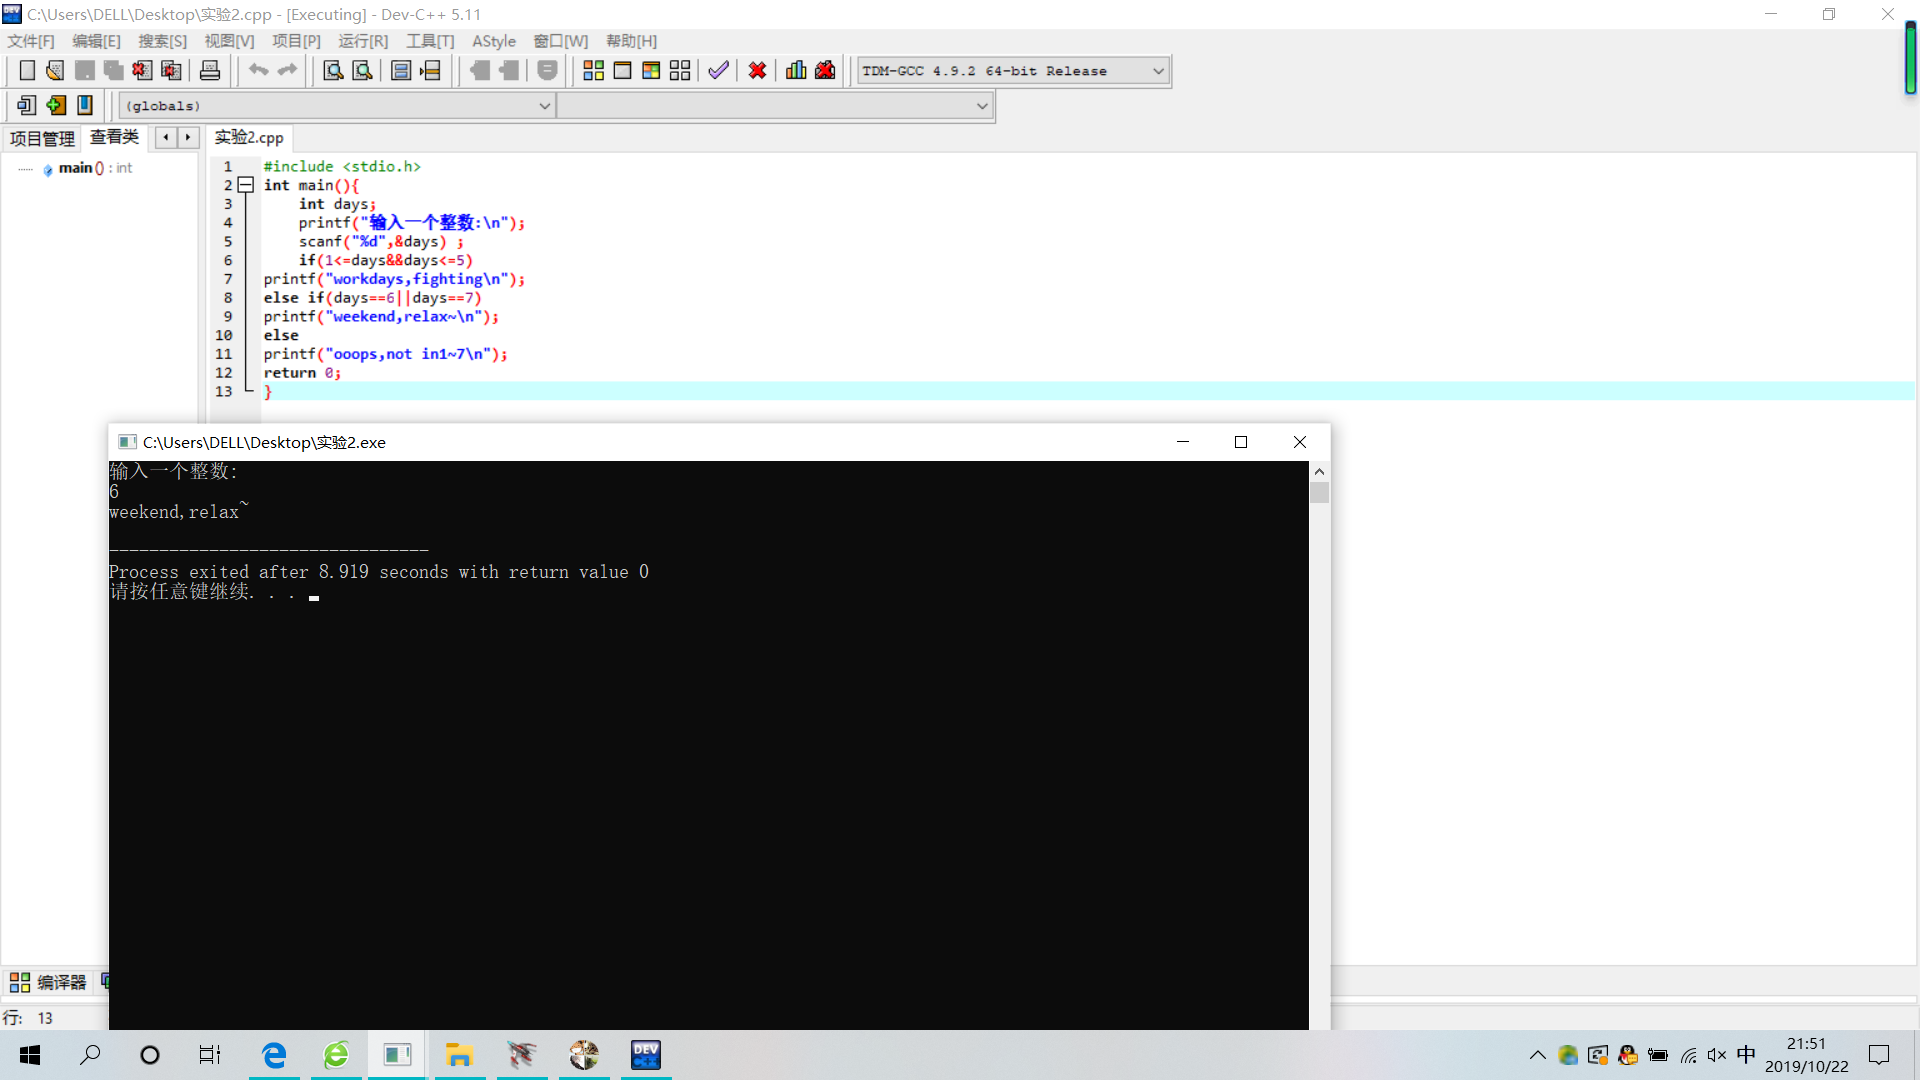
Task: Click the red X stop execution icon
Action: point(757,71)
